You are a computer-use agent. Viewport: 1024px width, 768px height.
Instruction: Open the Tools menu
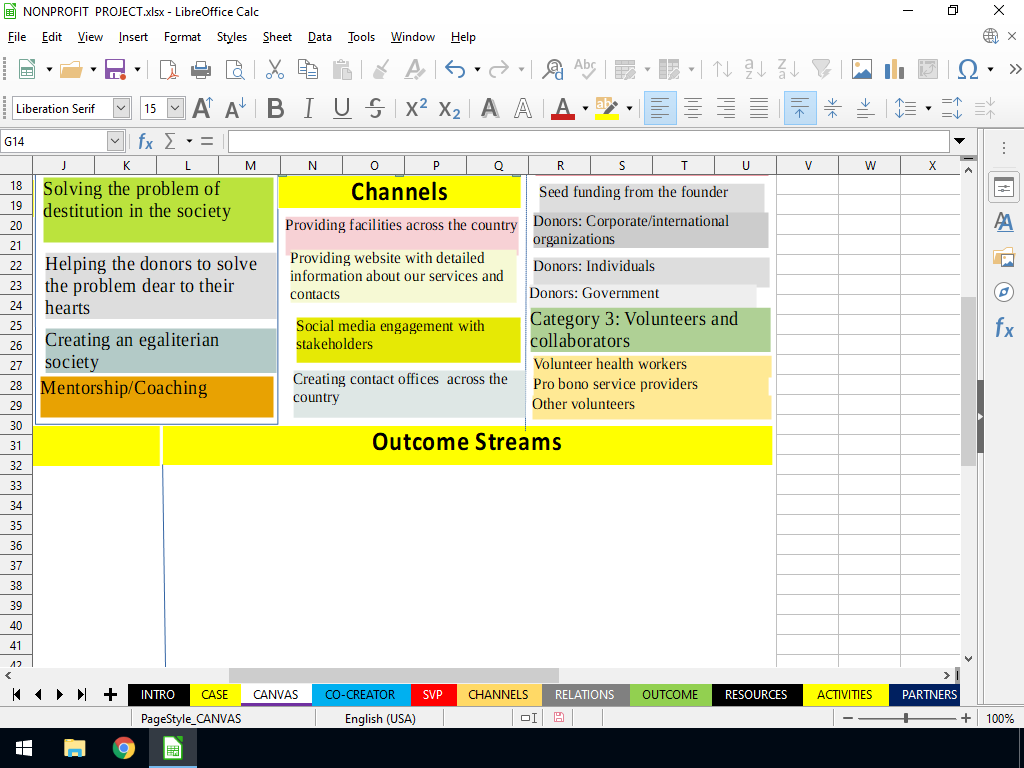[x=361, y=37]
